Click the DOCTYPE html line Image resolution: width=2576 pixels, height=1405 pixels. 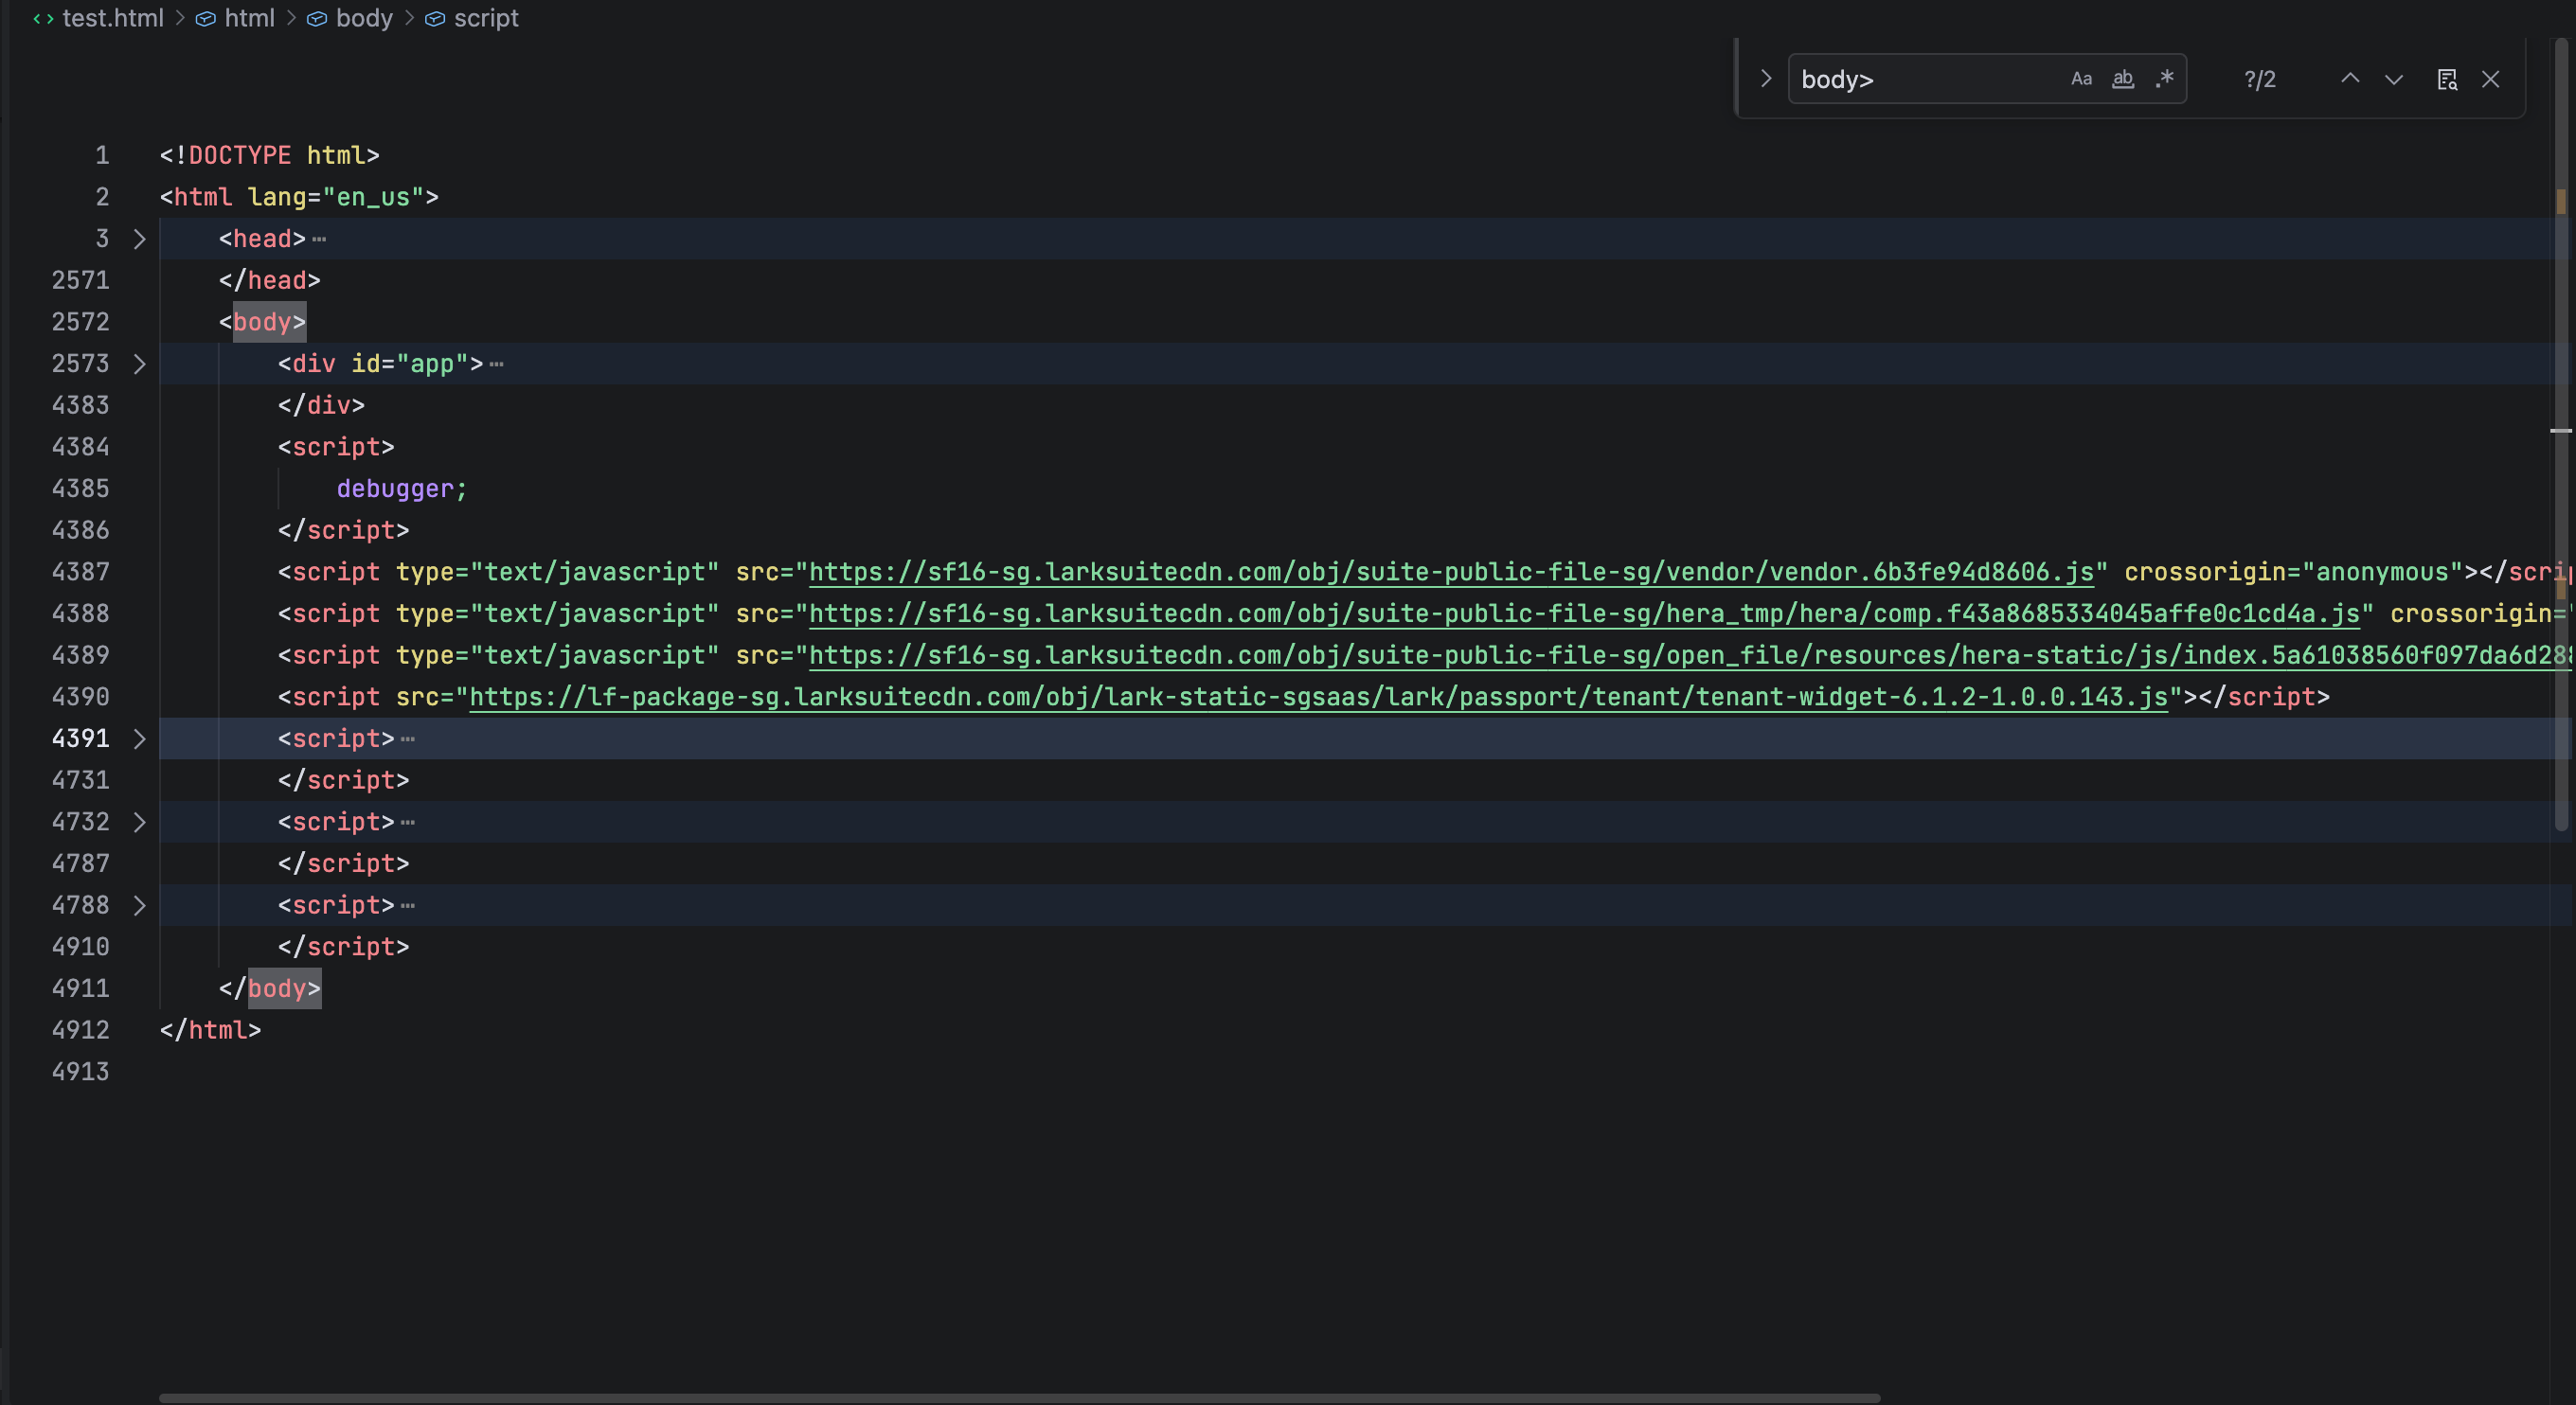(x=269, y=155)
